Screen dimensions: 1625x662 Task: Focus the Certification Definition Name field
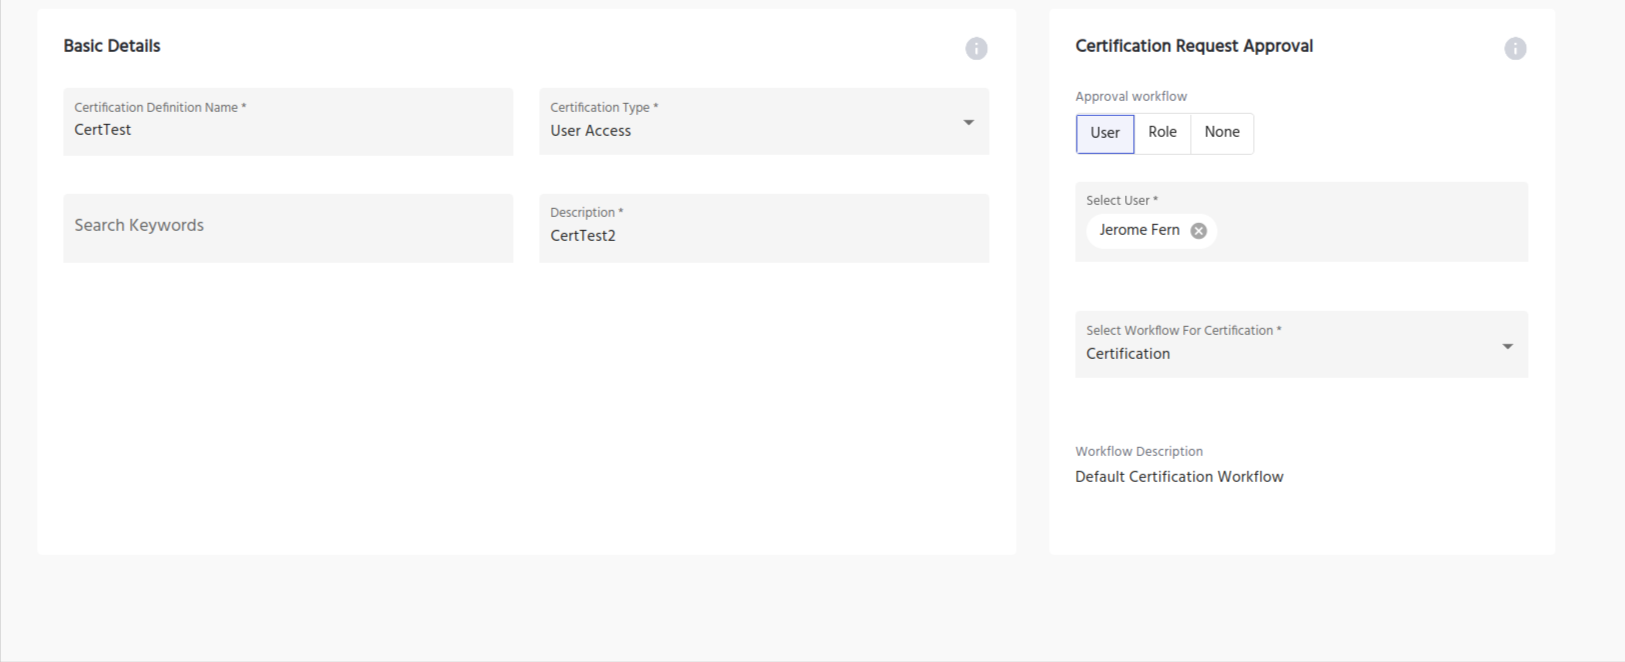point(287,129)
